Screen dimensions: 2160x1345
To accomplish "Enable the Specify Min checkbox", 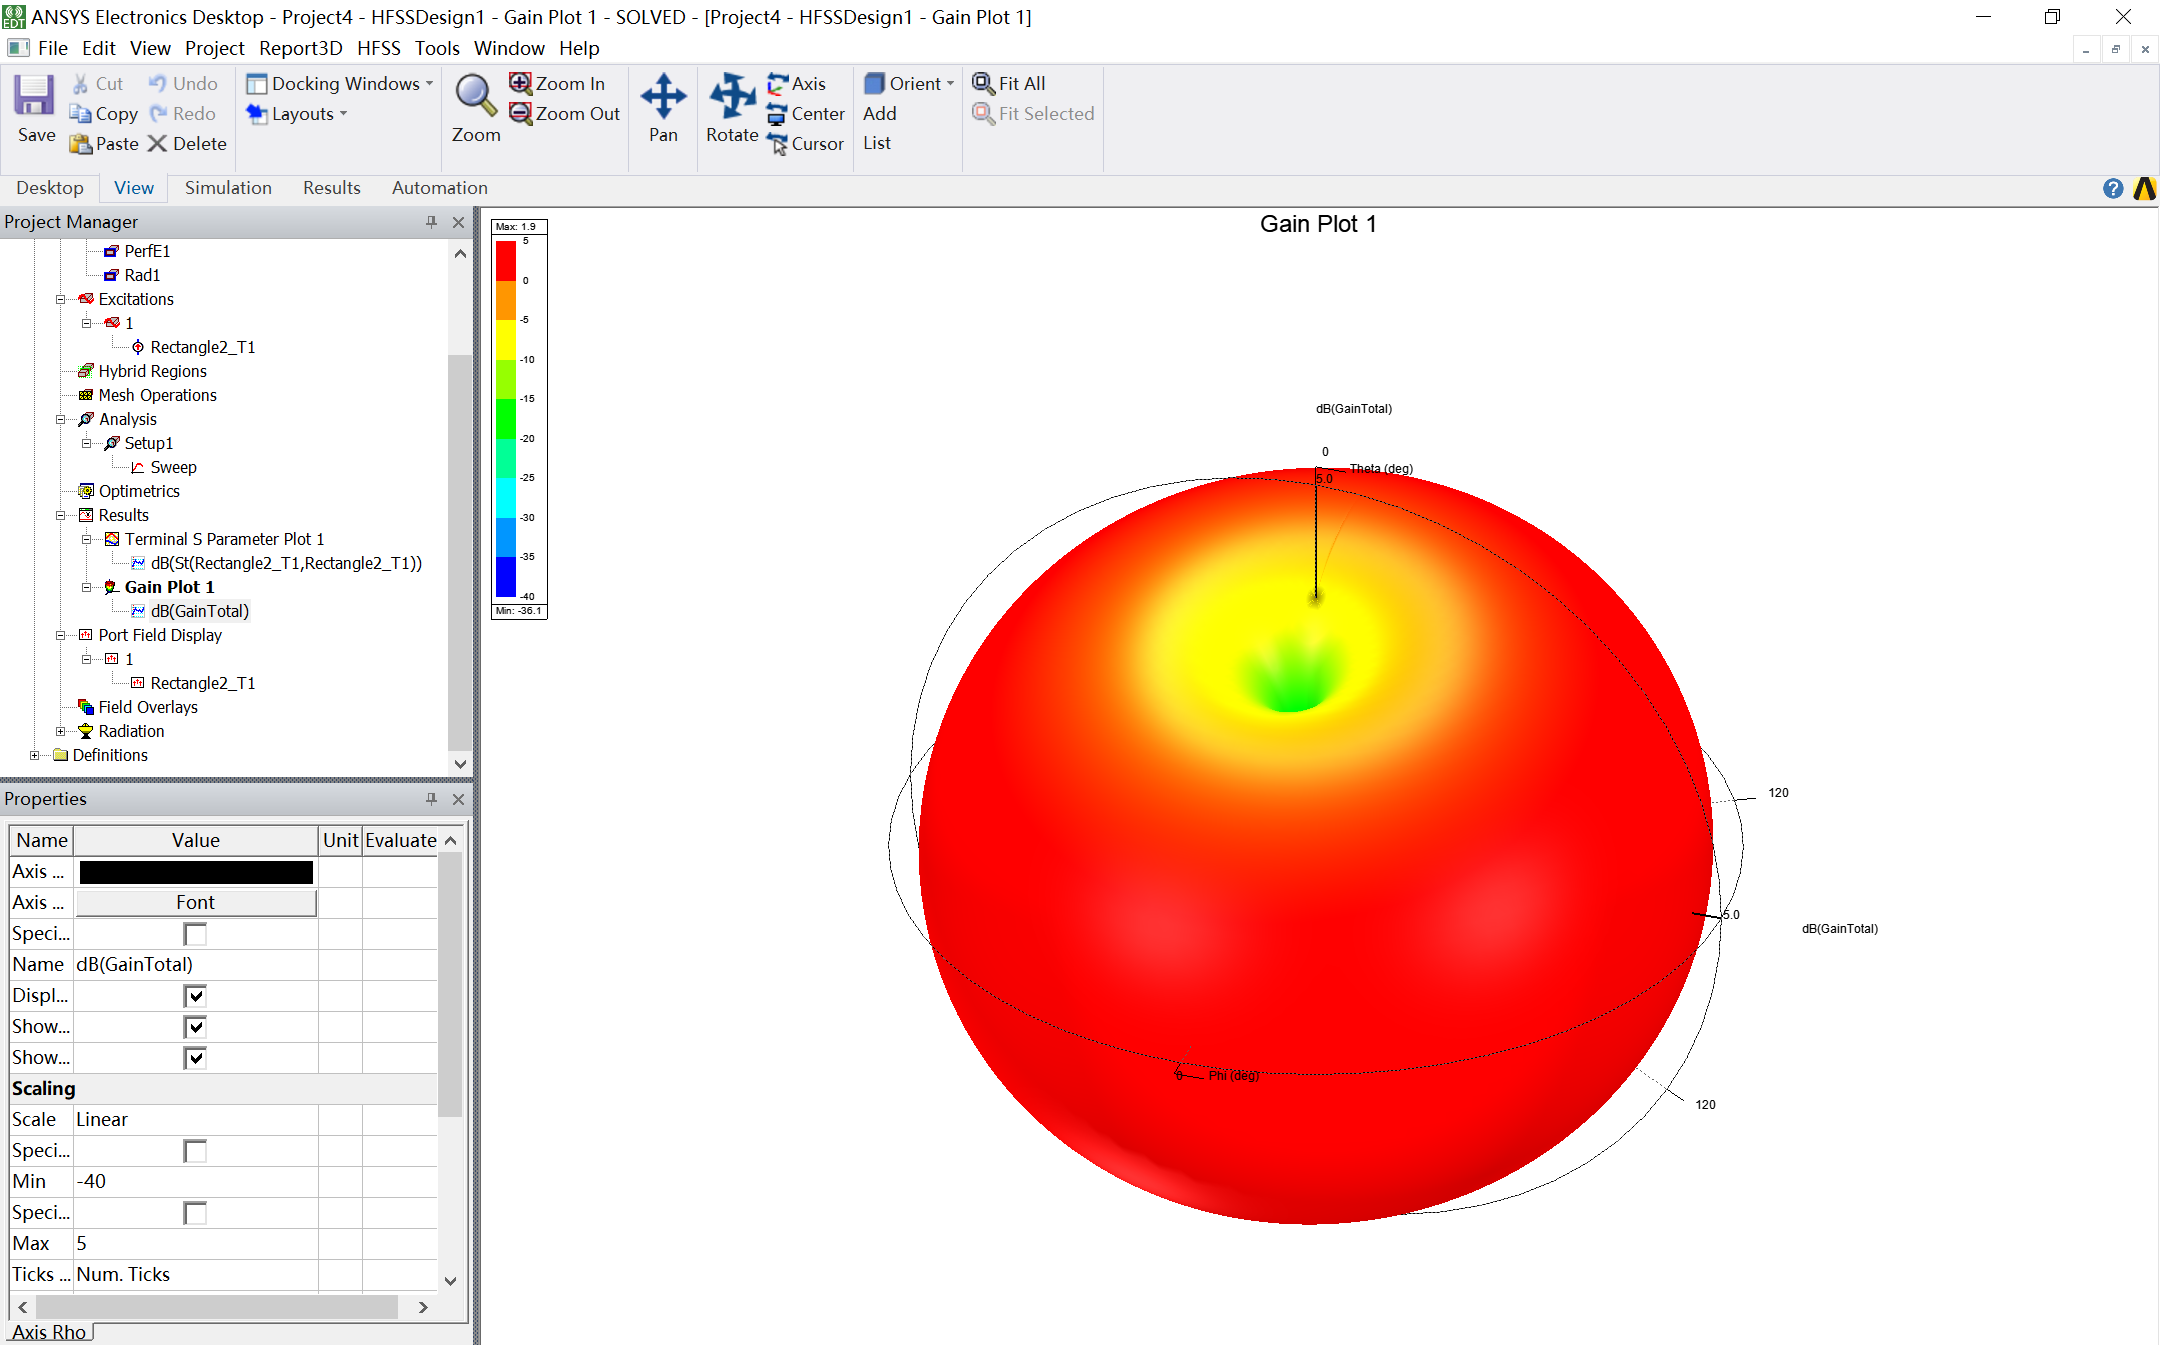I will (x=195, y=1151).
